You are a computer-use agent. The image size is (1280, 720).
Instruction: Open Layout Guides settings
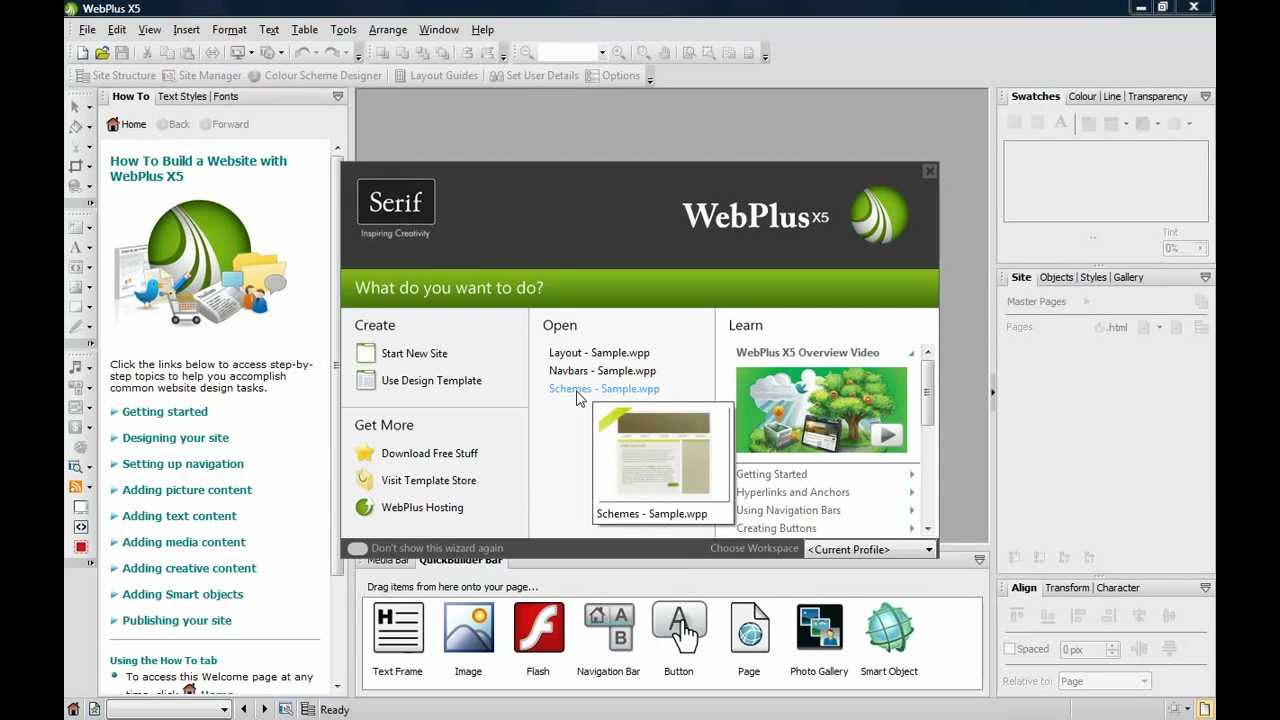click(436, 76)
